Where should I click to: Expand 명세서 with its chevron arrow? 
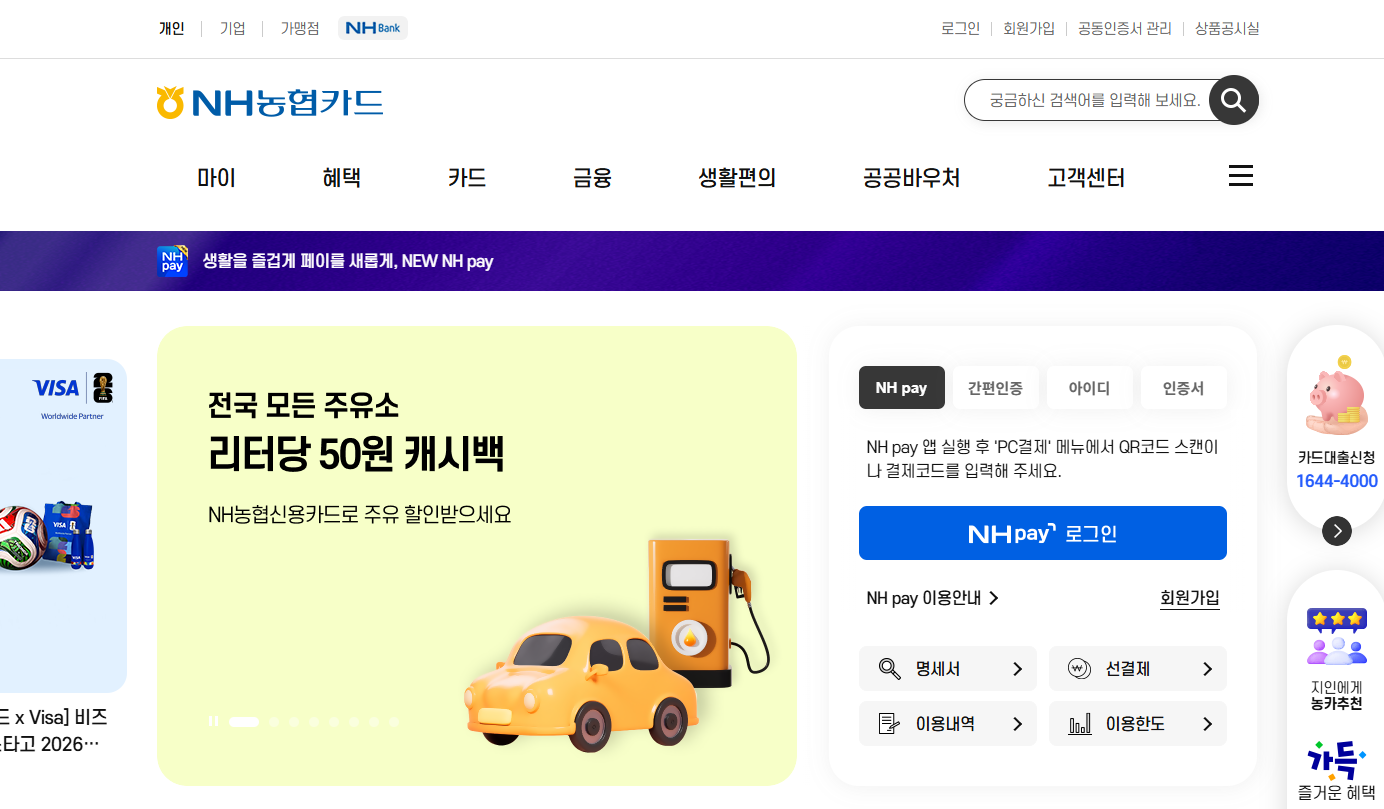coord(1017,669)
